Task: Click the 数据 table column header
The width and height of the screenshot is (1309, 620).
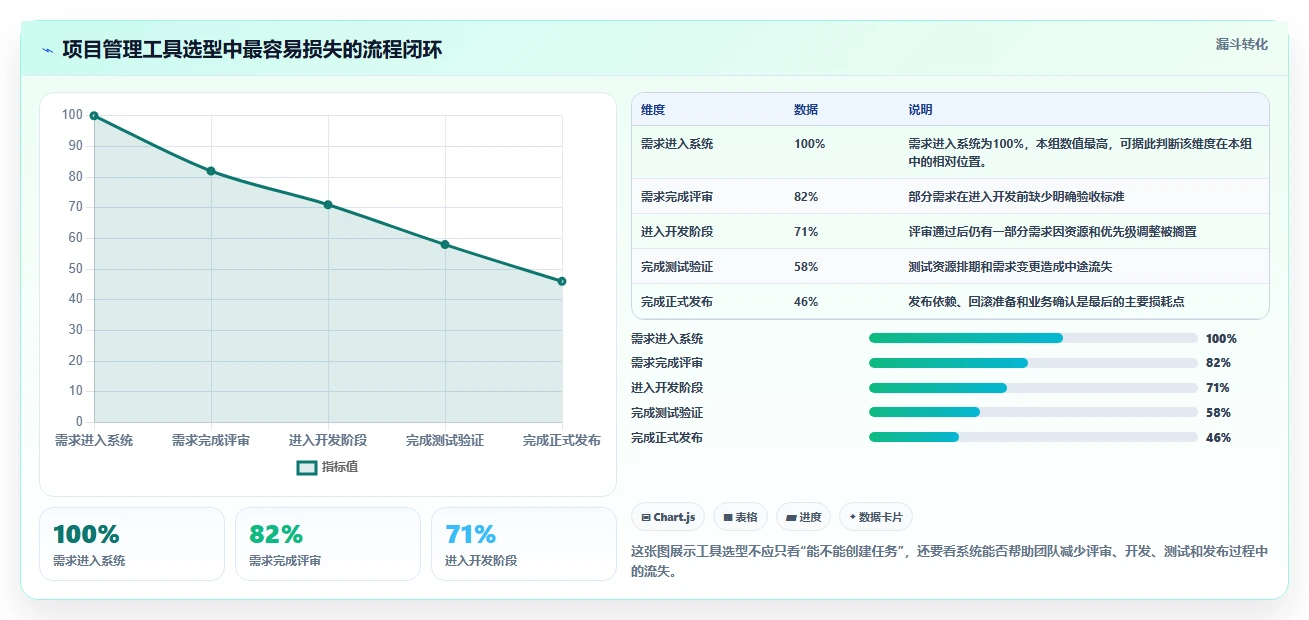Action: tap(806, 110)
